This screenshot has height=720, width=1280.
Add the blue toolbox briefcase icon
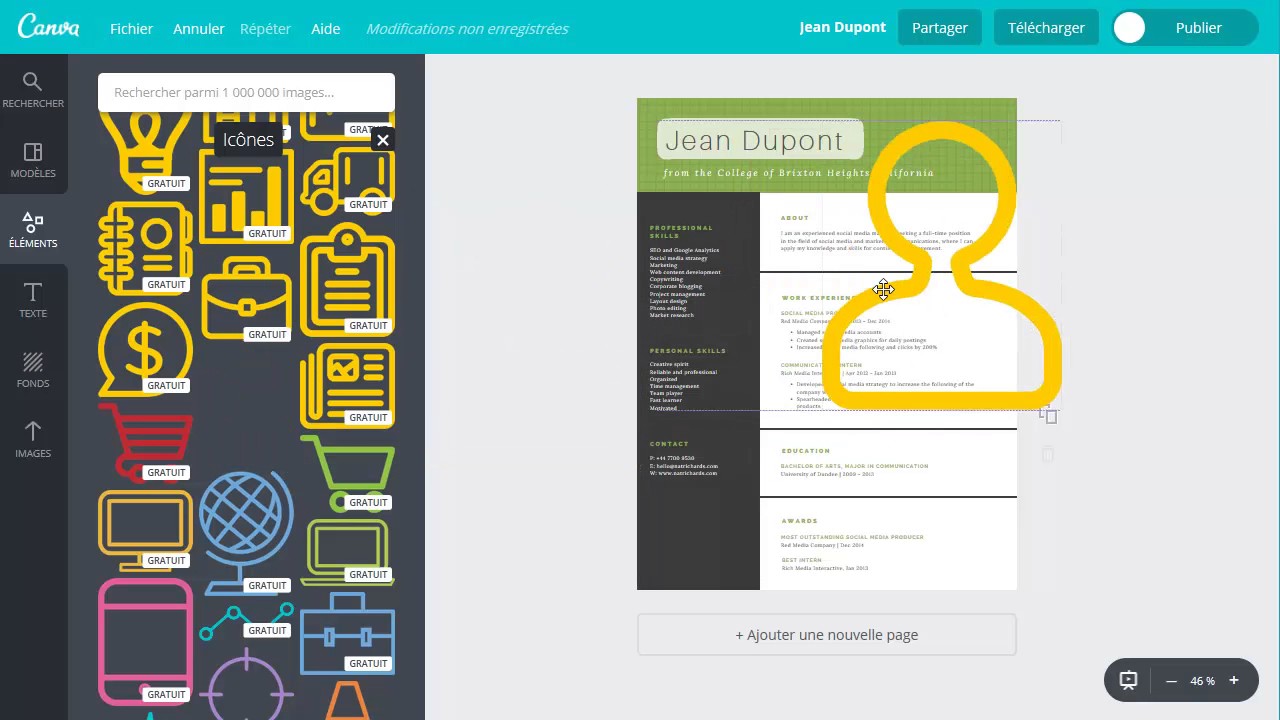348,631
